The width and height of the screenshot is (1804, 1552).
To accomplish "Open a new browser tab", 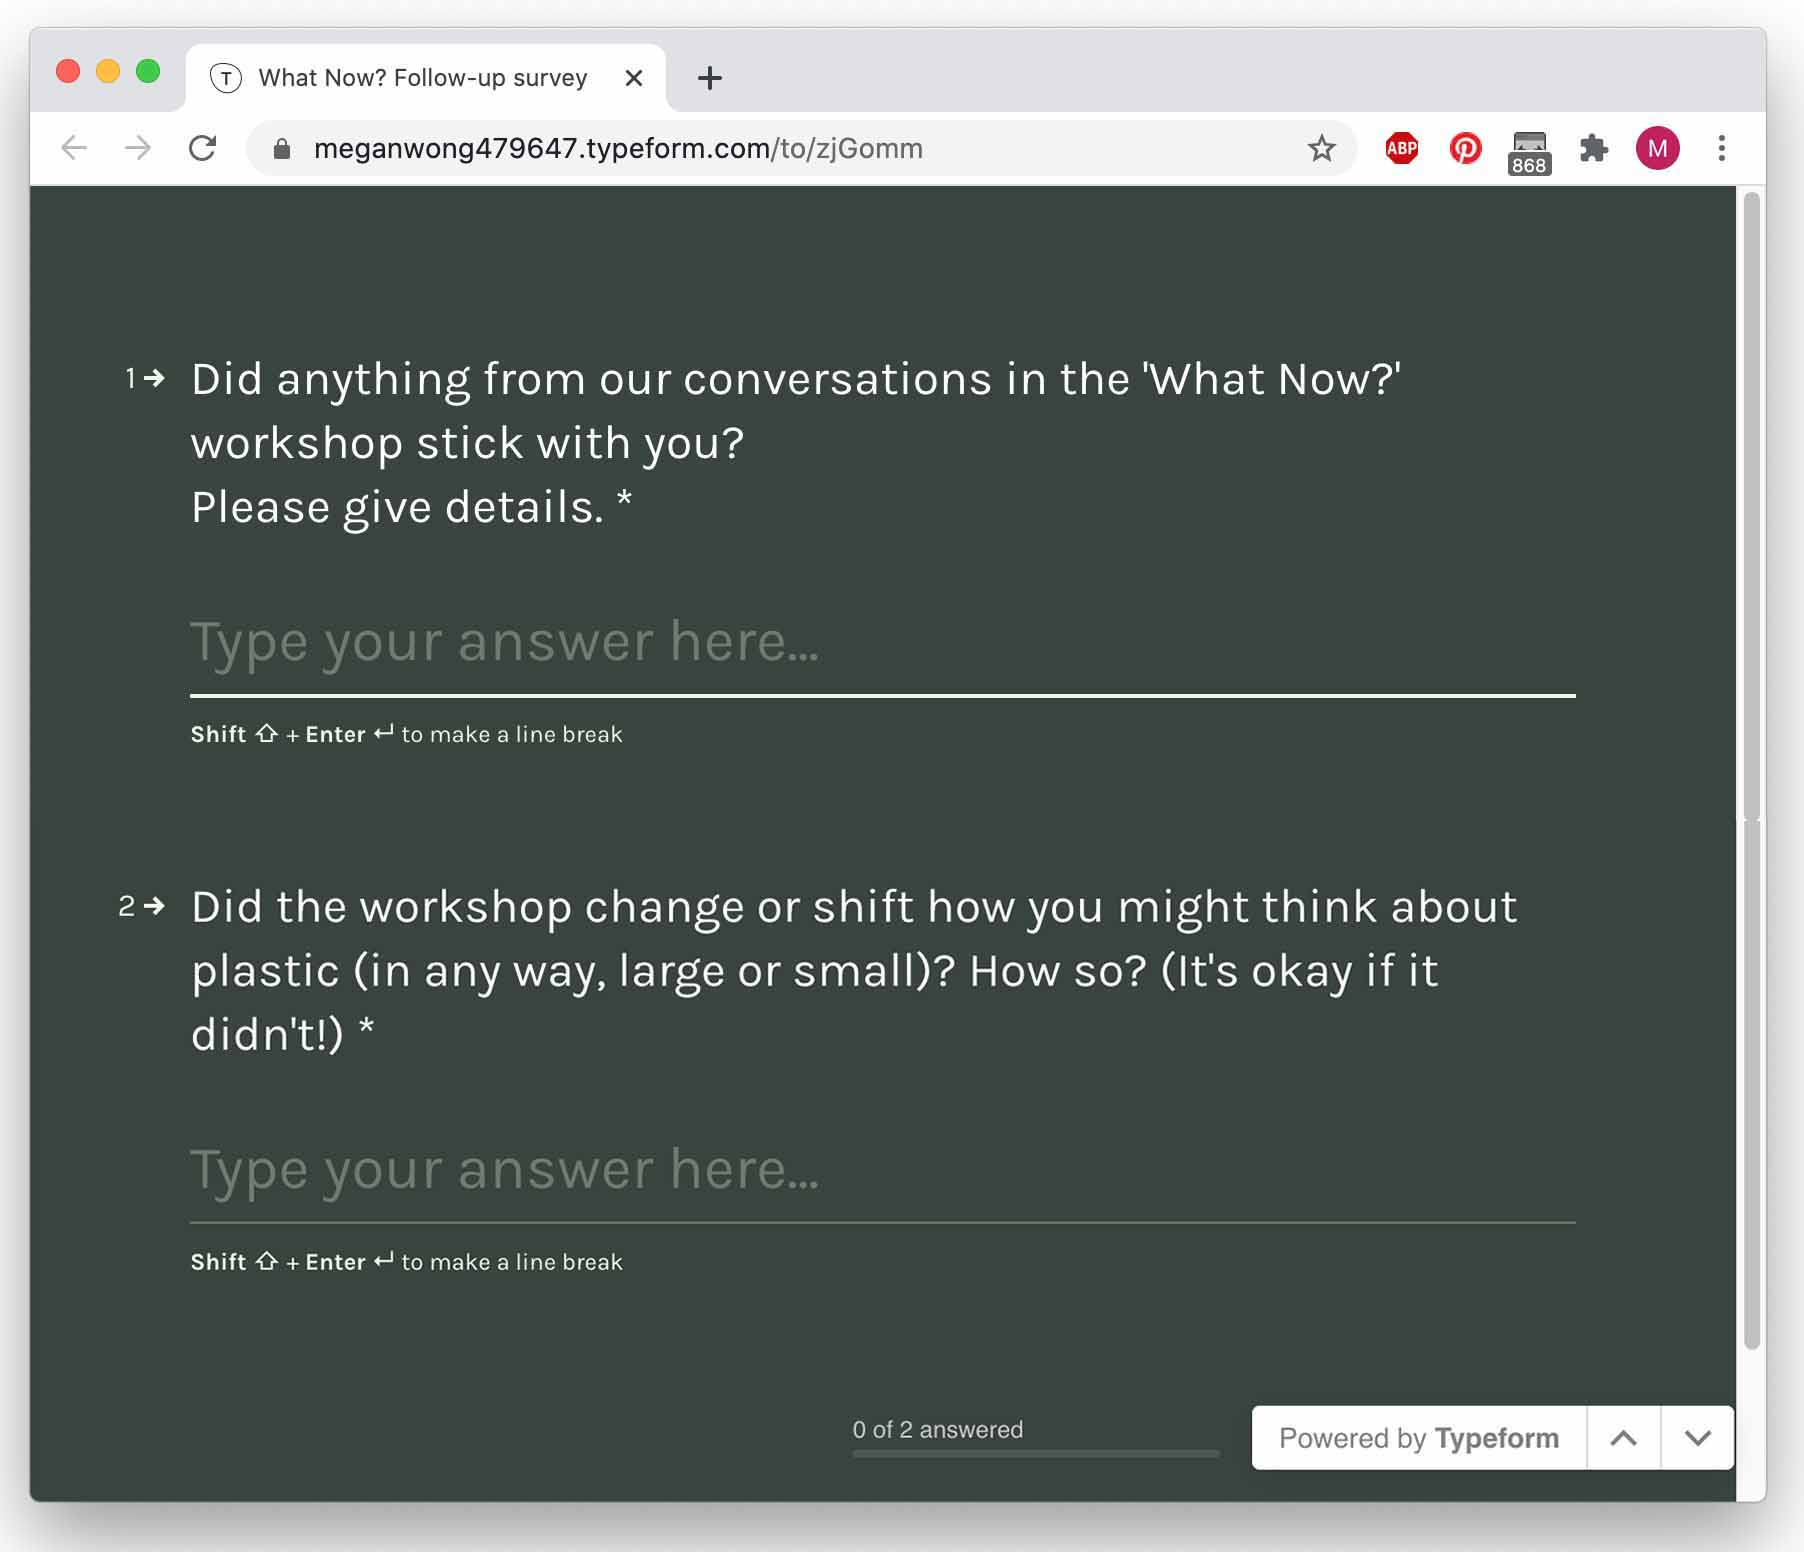I will pos(709,78).
